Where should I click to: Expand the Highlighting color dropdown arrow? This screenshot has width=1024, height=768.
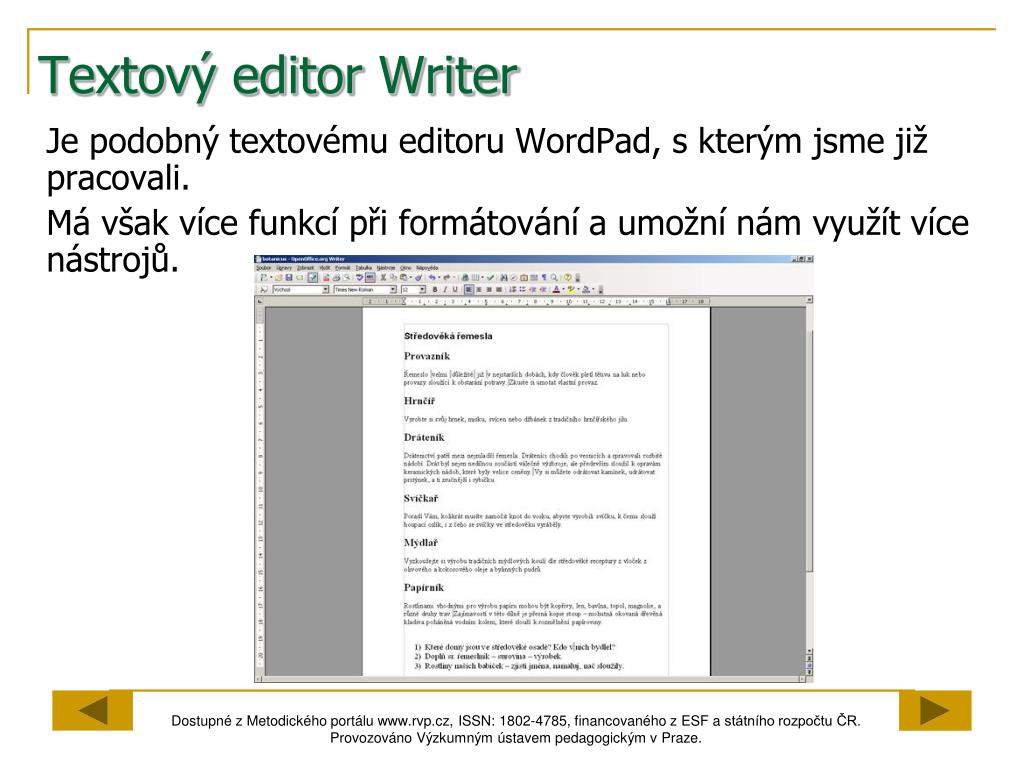click(579, 289)
